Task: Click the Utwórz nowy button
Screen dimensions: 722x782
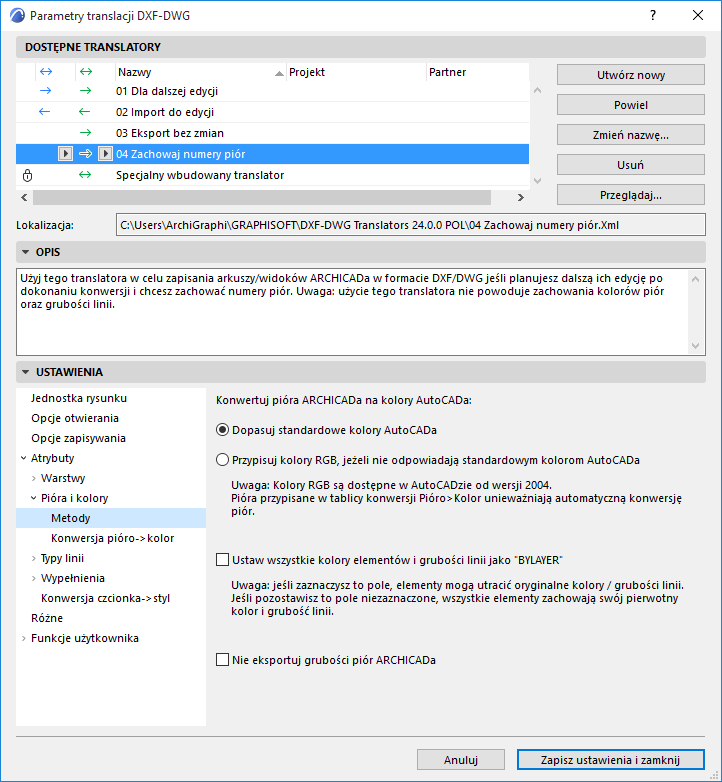Action: pyautogui.click(x=631, y=75)
